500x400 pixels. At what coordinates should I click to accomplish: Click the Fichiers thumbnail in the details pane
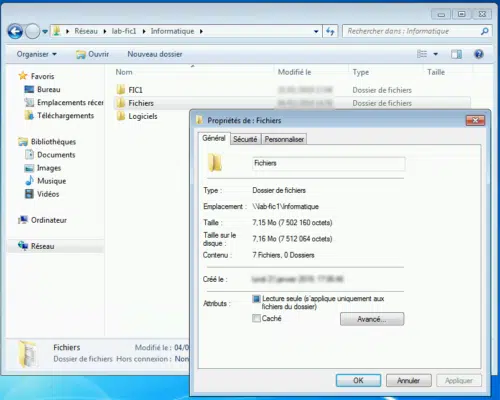pyautogui.click(x=28, y=353)
